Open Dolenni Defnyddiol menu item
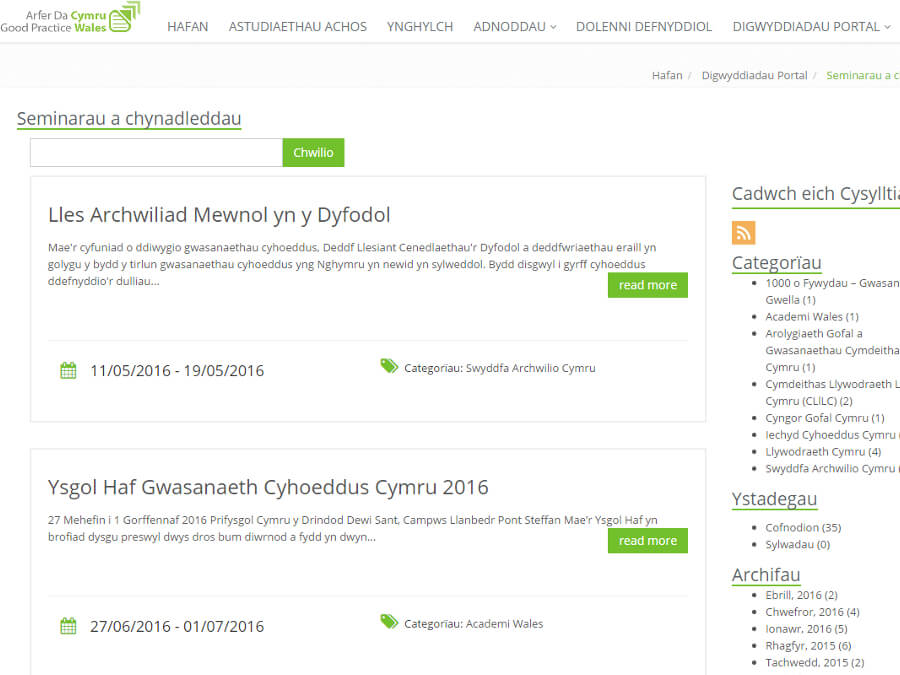Viewport: 900px width, 675px height. [643, 26]
